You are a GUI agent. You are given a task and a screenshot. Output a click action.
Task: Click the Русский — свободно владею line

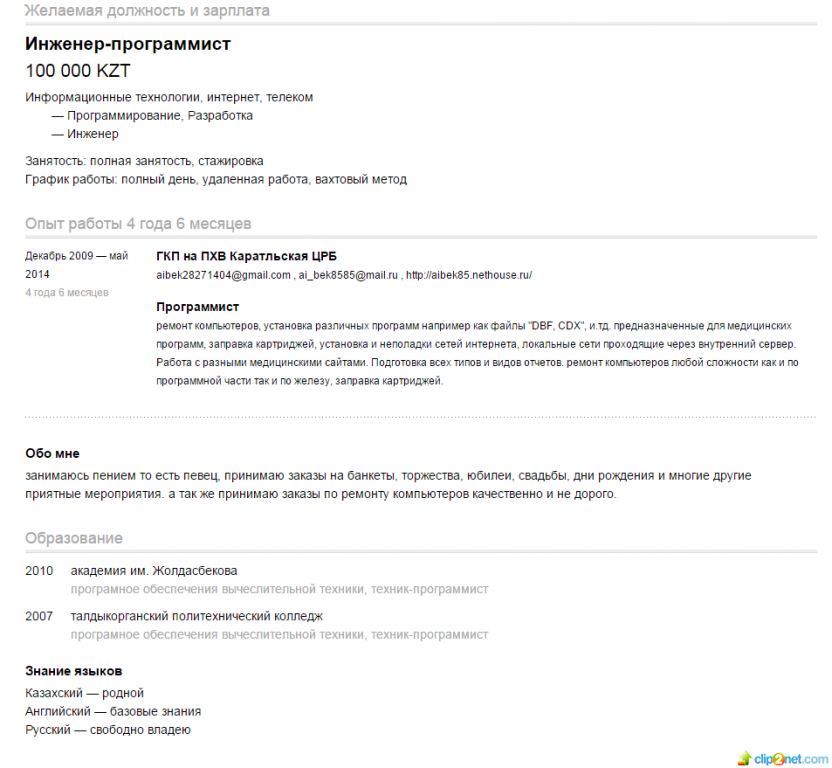[108, 730]
